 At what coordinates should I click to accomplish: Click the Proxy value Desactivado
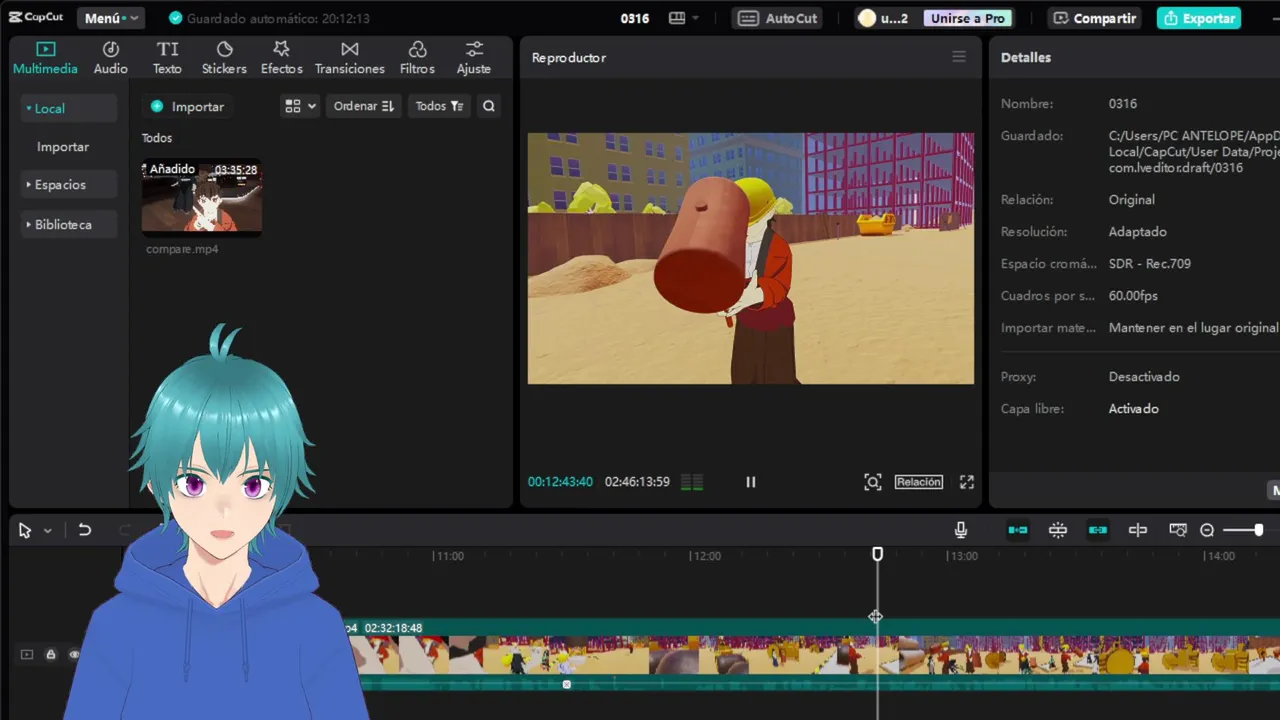tap(1144, 377)
